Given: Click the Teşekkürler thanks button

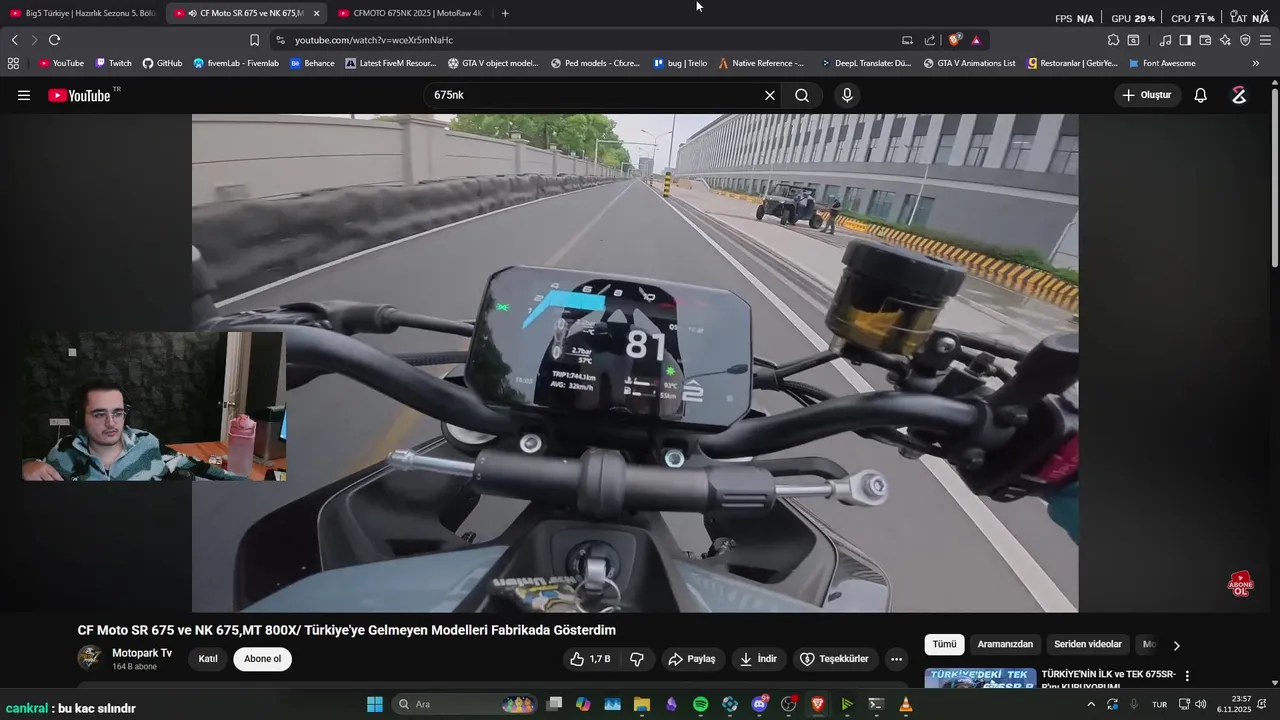Looking at the screenshot, I should tap(834, 659).
